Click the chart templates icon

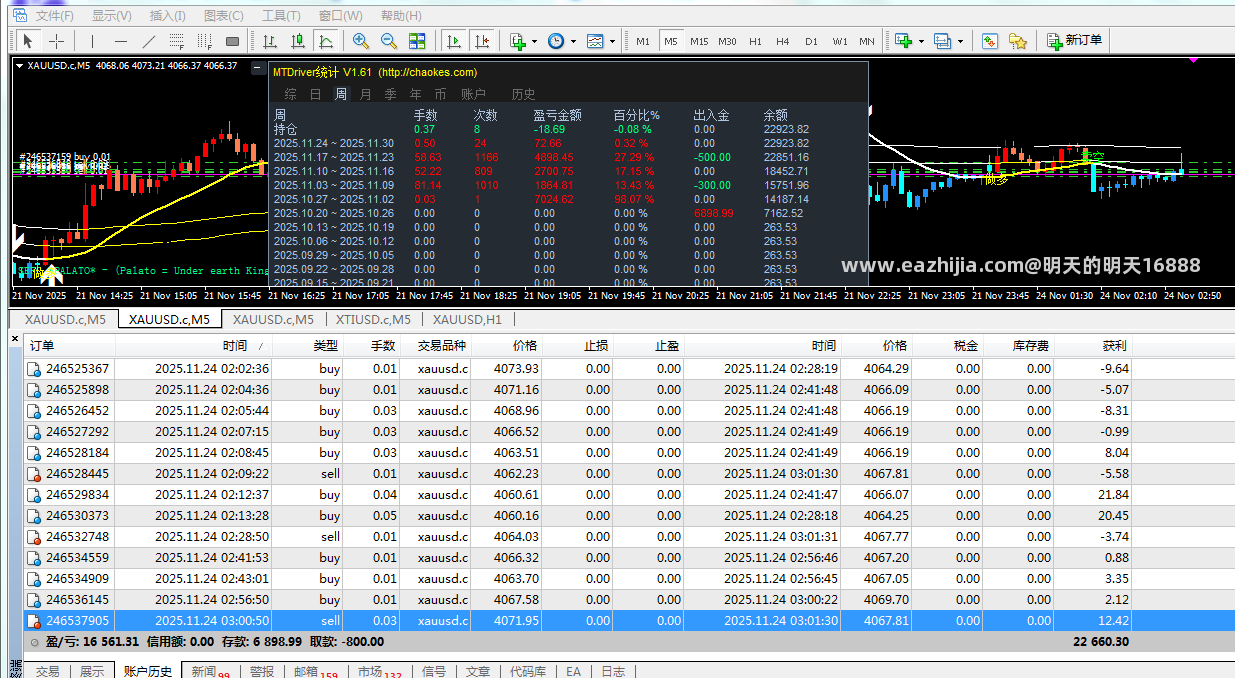595,41
